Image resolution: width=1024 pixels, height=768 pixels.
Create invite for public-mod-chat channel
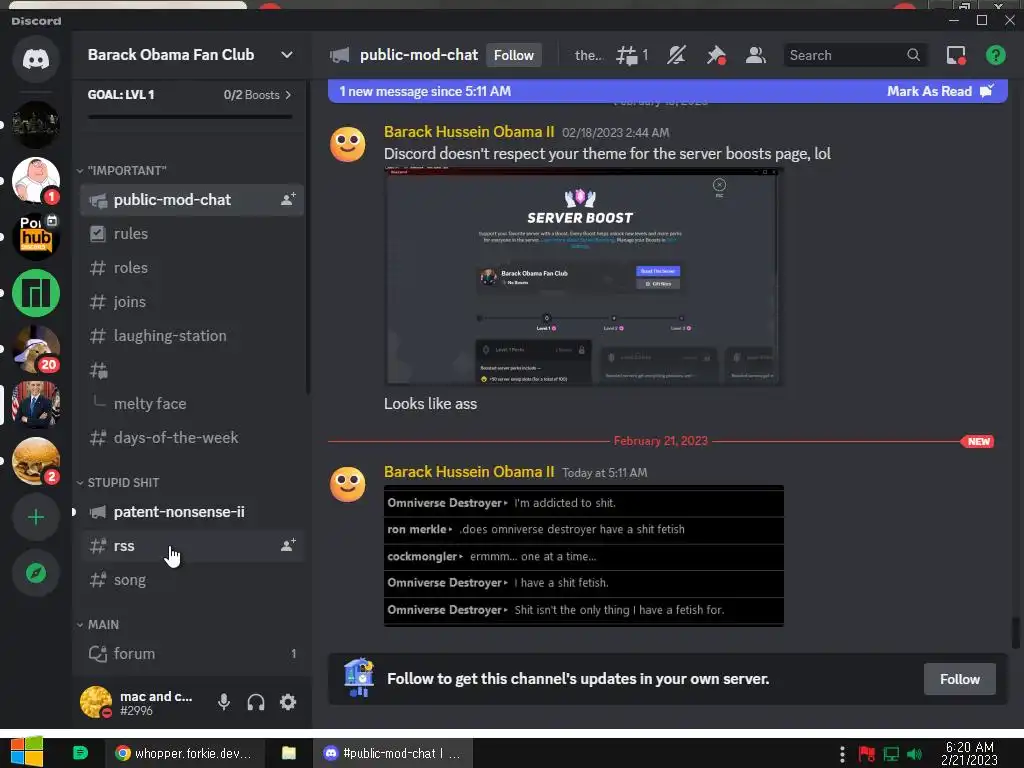point(288,200)
